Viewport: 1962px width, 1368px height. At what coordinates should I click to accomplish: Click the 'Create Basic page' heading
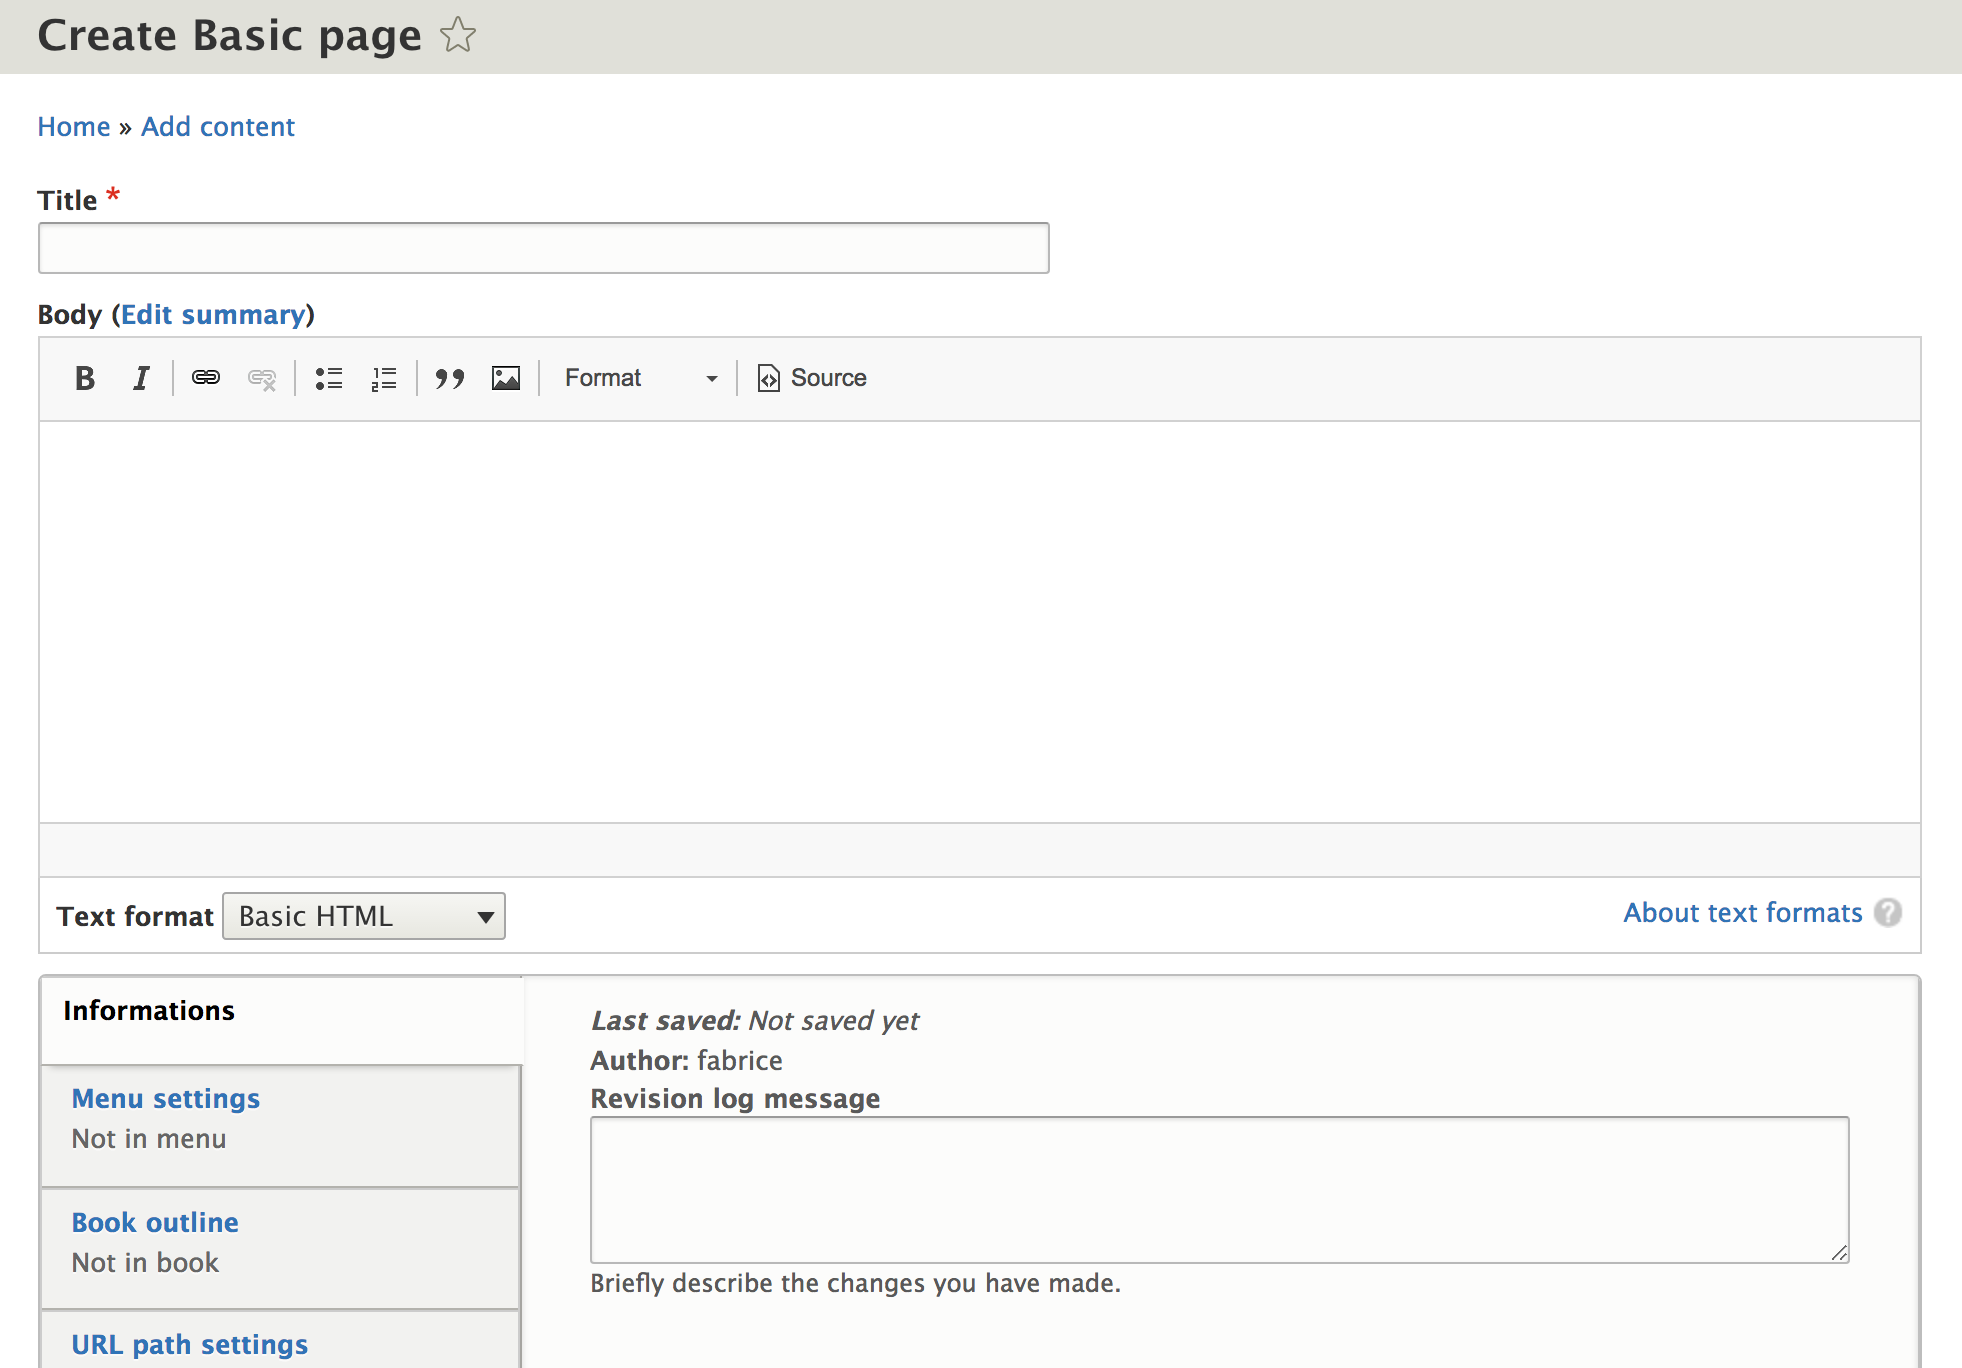(230, 36)
